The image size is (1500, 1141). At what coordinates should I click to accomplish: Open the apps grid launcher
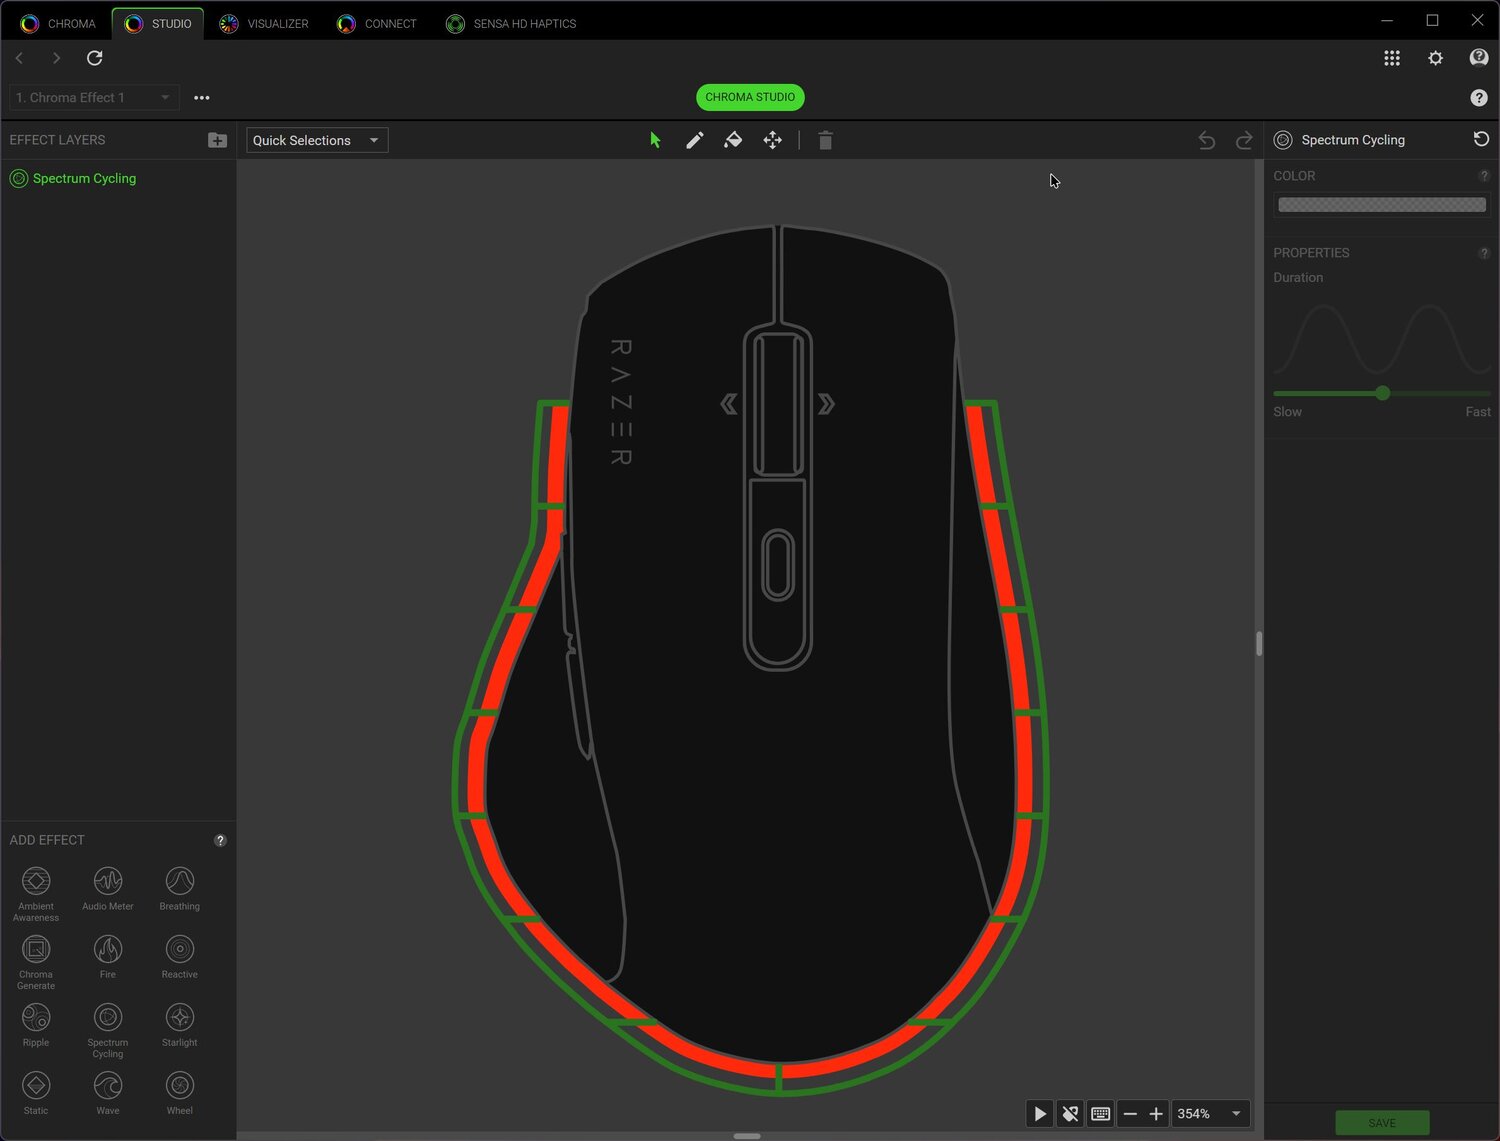pos(1392,58)
